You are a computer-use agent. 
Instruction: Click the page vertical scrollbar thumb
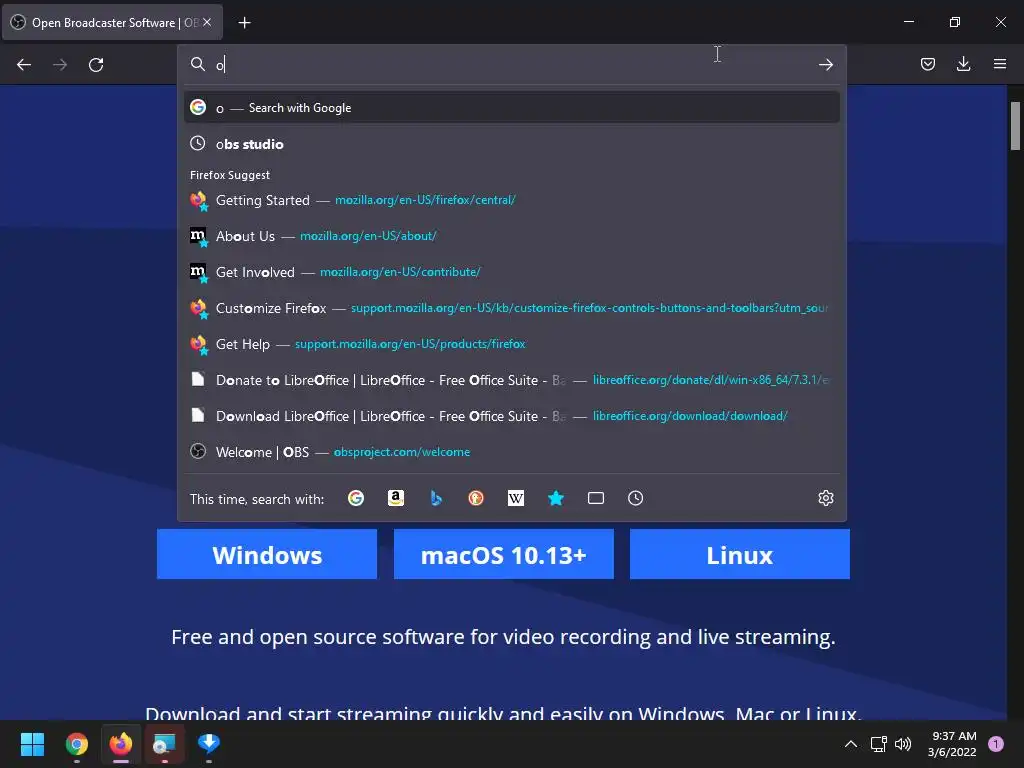[x=1016, y=126]
